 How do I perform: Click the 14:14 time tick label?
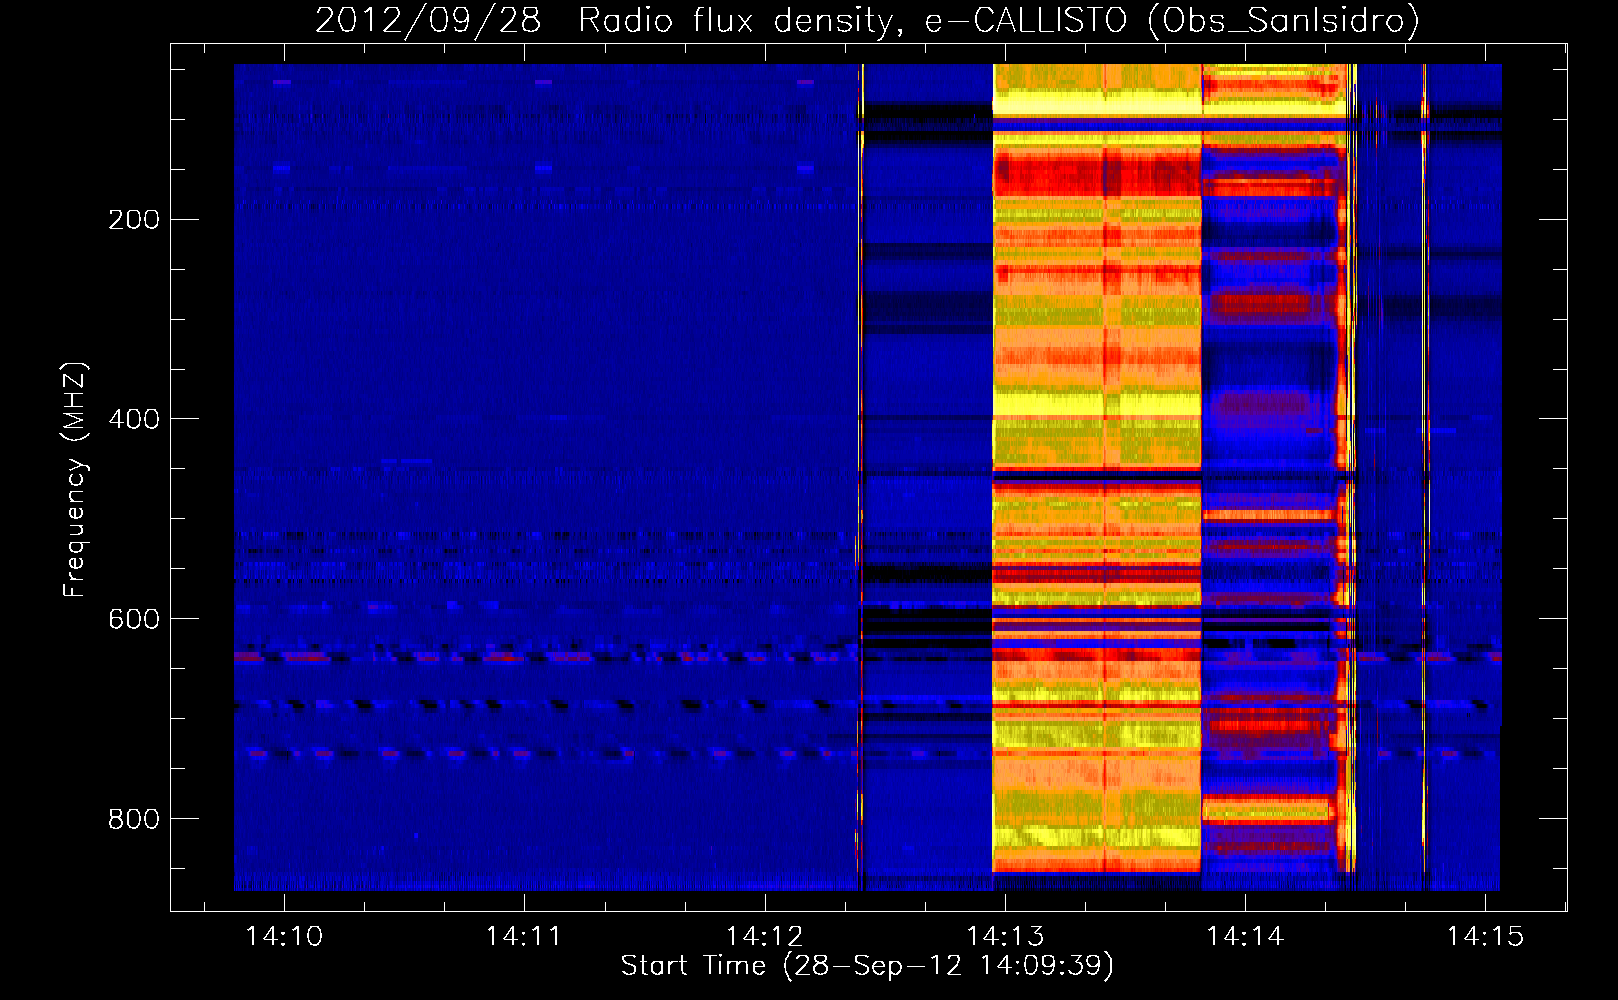(1245, 936)
